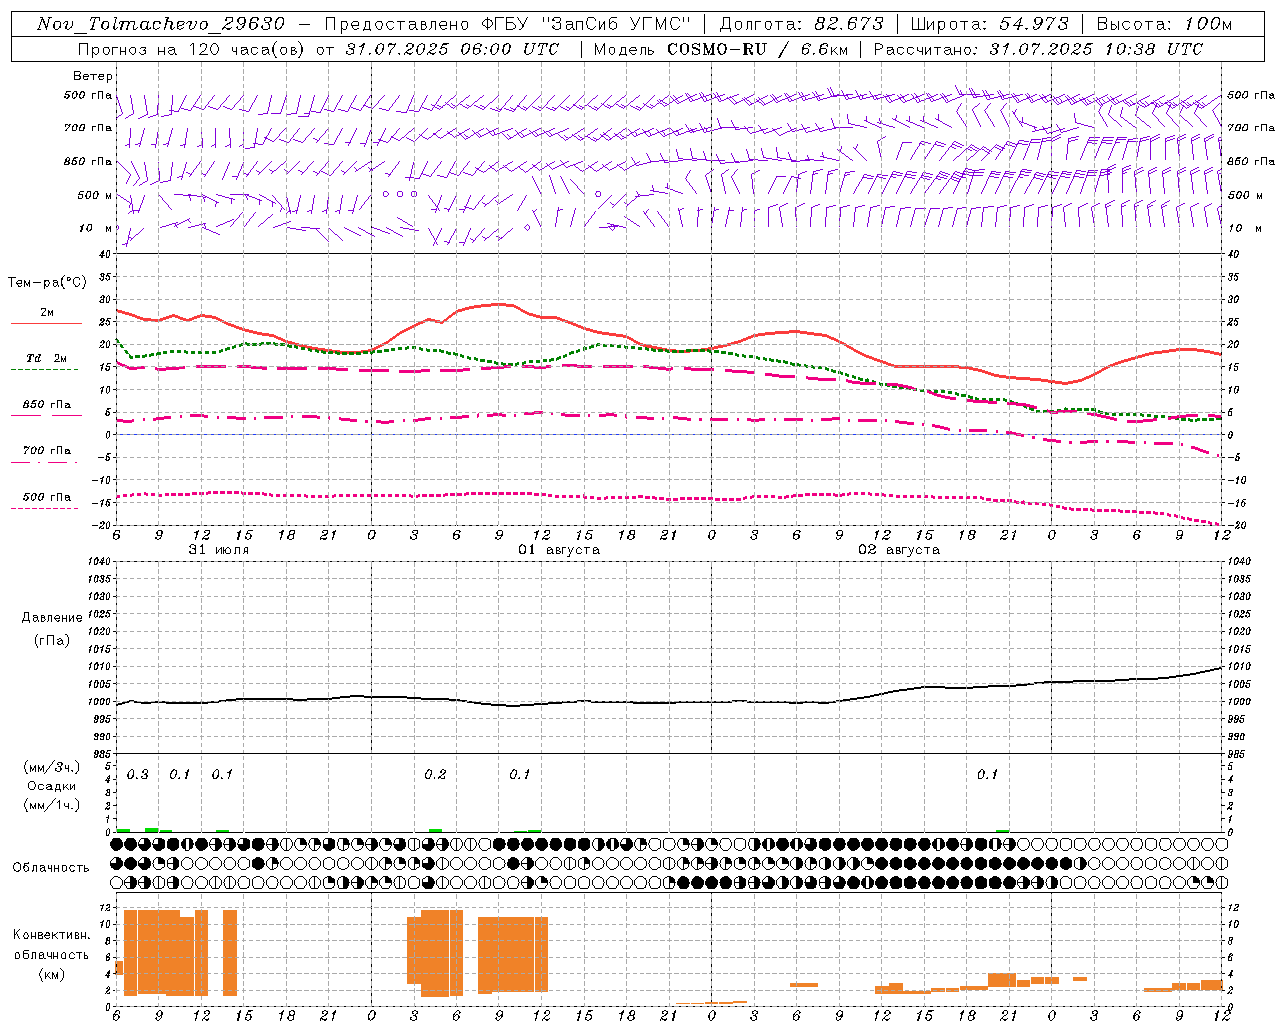
Task: Click the 01 августа date label
Action: (x=559, y=550)
